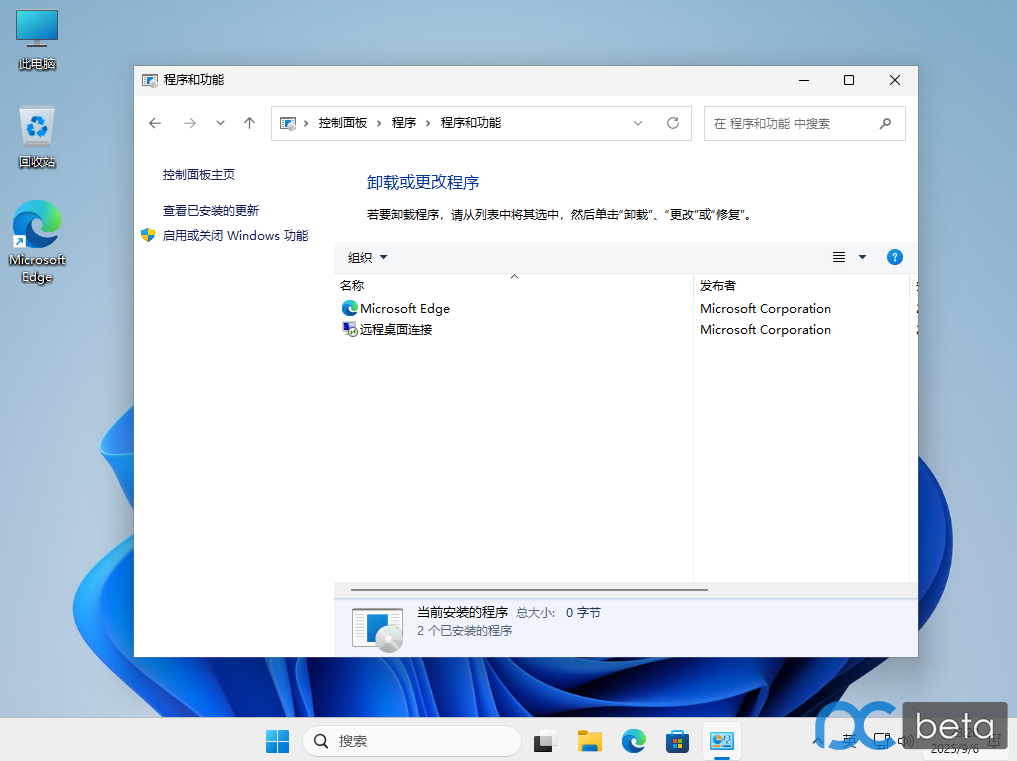Screen dimensions: 1017x761
Task: Select 远程桌面连接 program row
Action: [625, 330]
